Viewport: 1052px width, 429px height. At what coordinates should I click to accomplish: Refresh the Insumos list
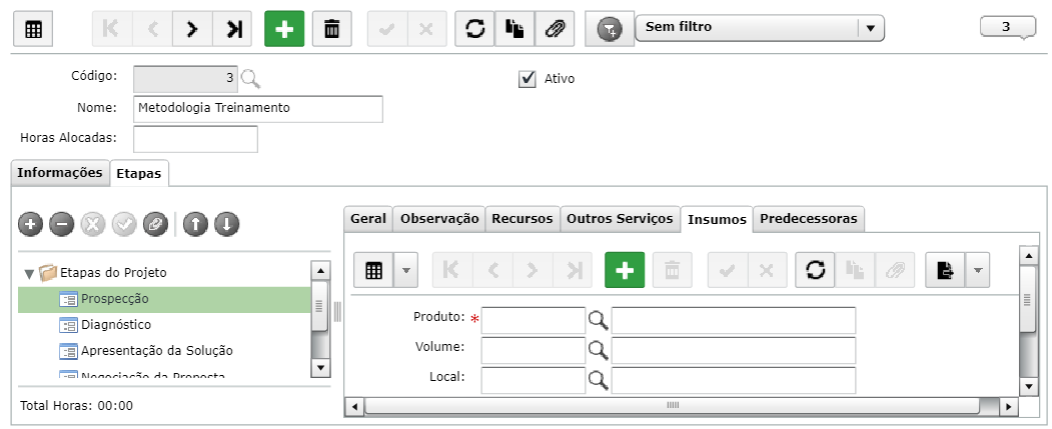[x=815, y=271]
